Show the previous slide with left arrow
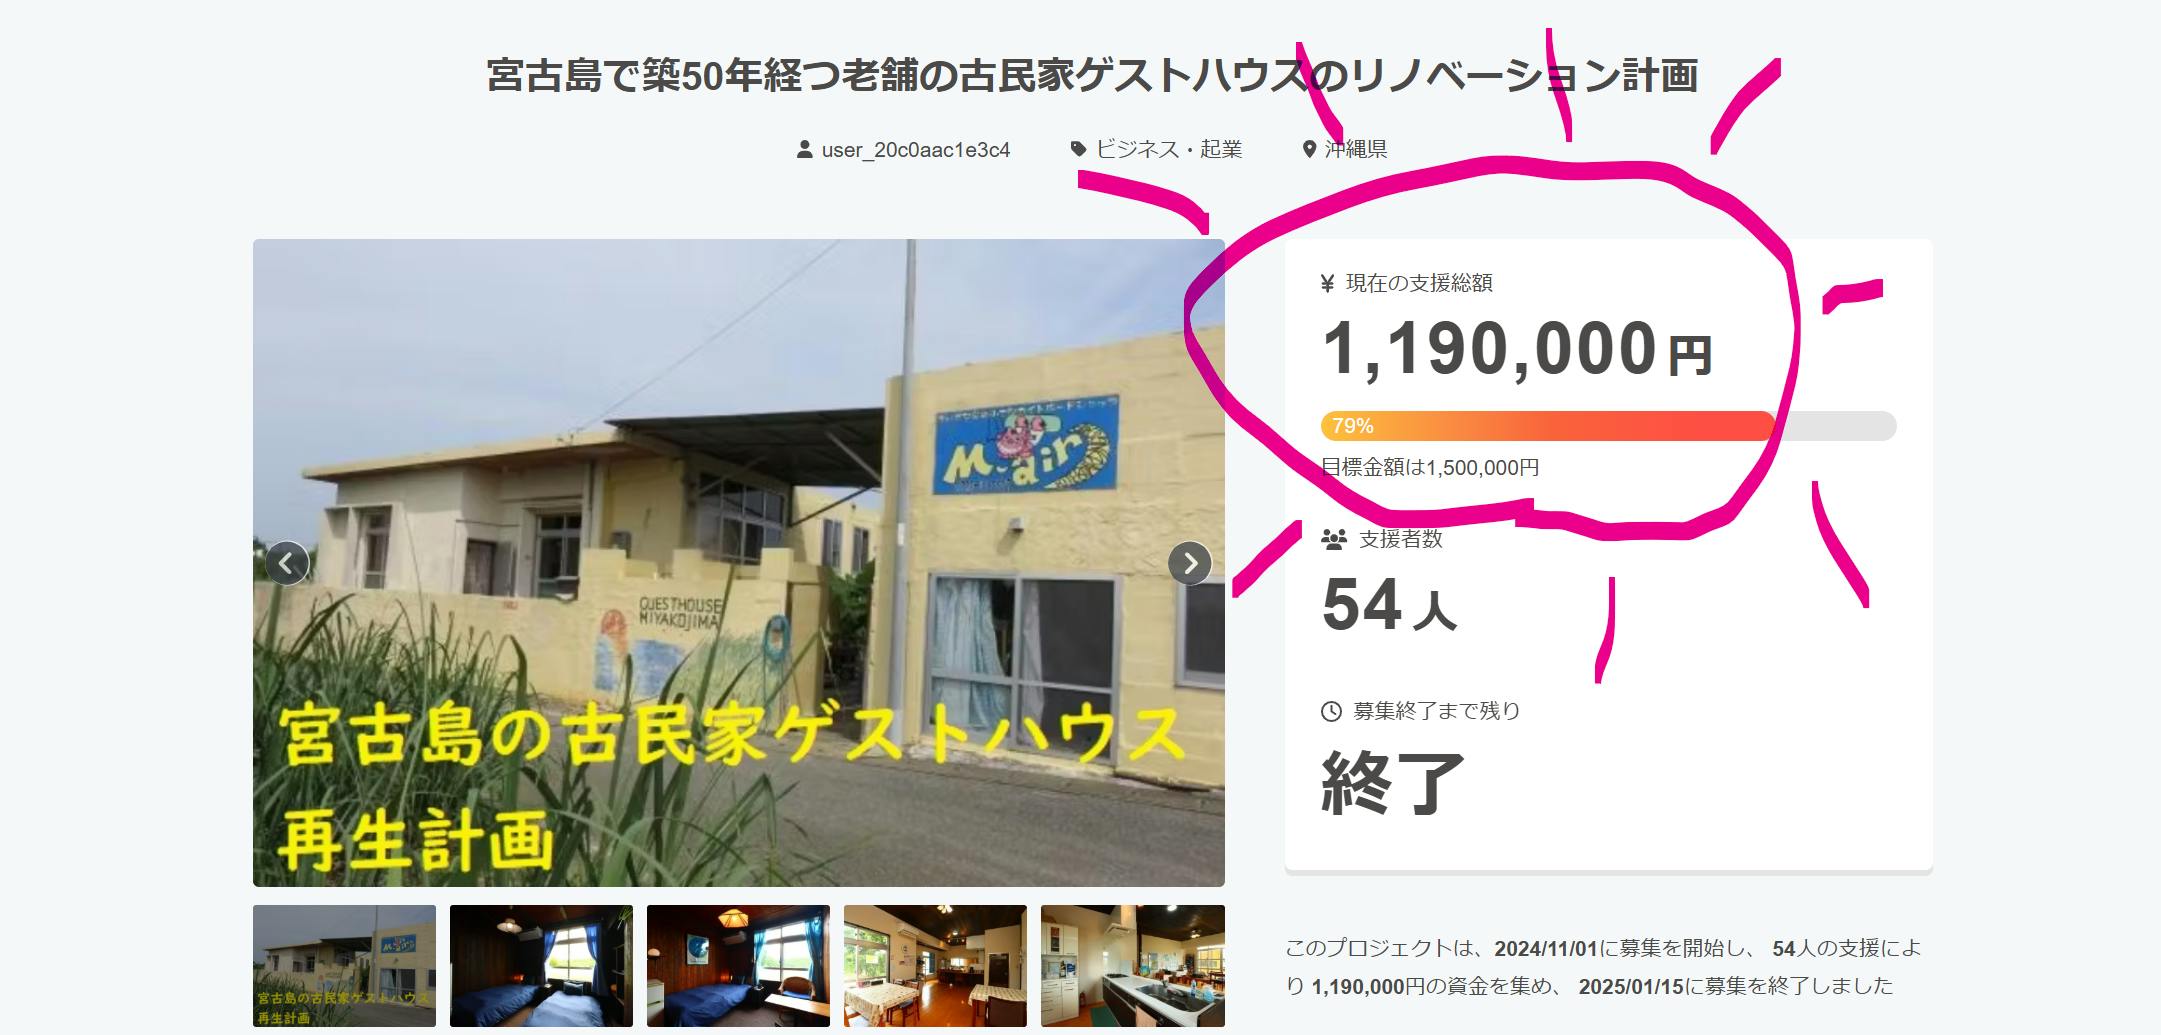This screenshot has width=2161, height=1035. pos(287,563)
